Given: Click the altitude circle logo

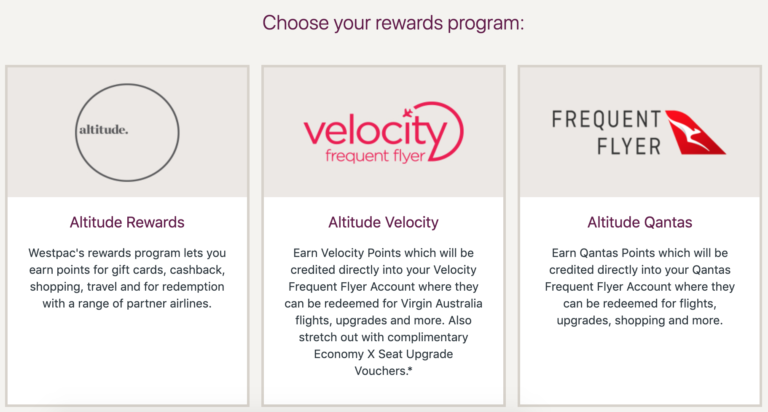Looking at the screenshot, I should coord(127,132).
